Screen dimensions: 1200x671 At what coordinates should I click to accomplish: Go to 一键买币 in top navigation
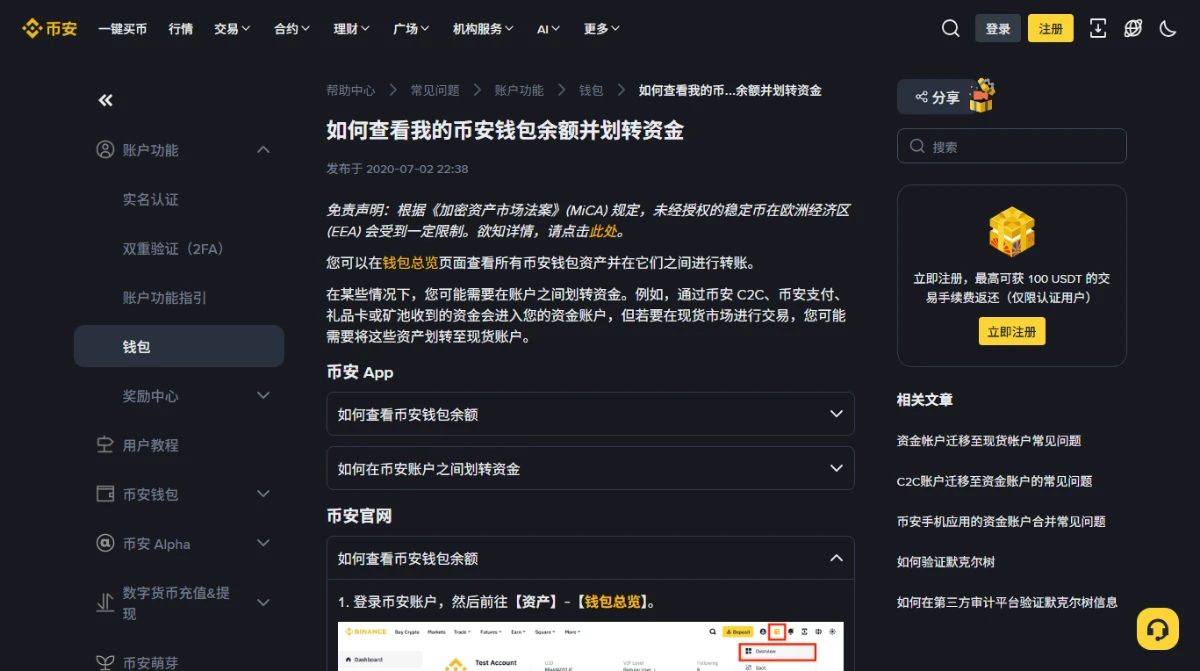(x=122, y=29)
